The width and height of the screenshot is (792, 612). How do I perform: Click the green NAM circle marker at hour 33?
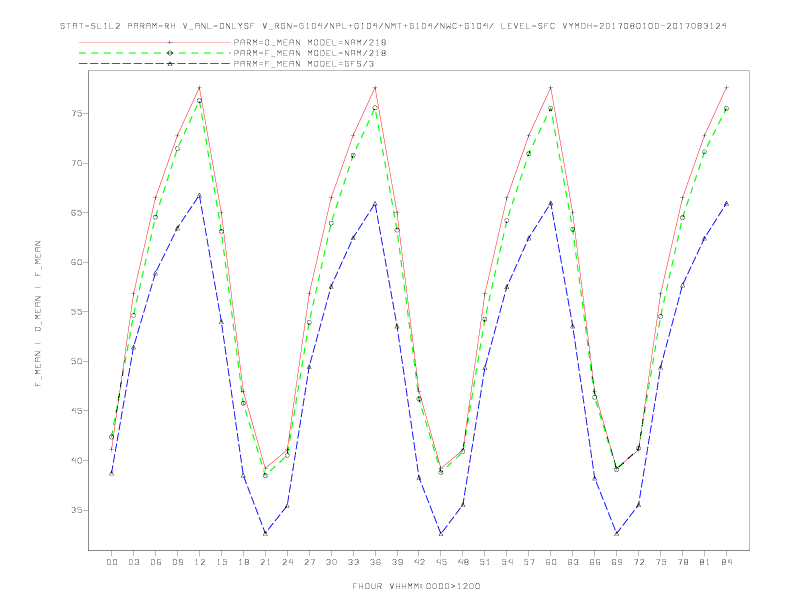coord(353,156)
